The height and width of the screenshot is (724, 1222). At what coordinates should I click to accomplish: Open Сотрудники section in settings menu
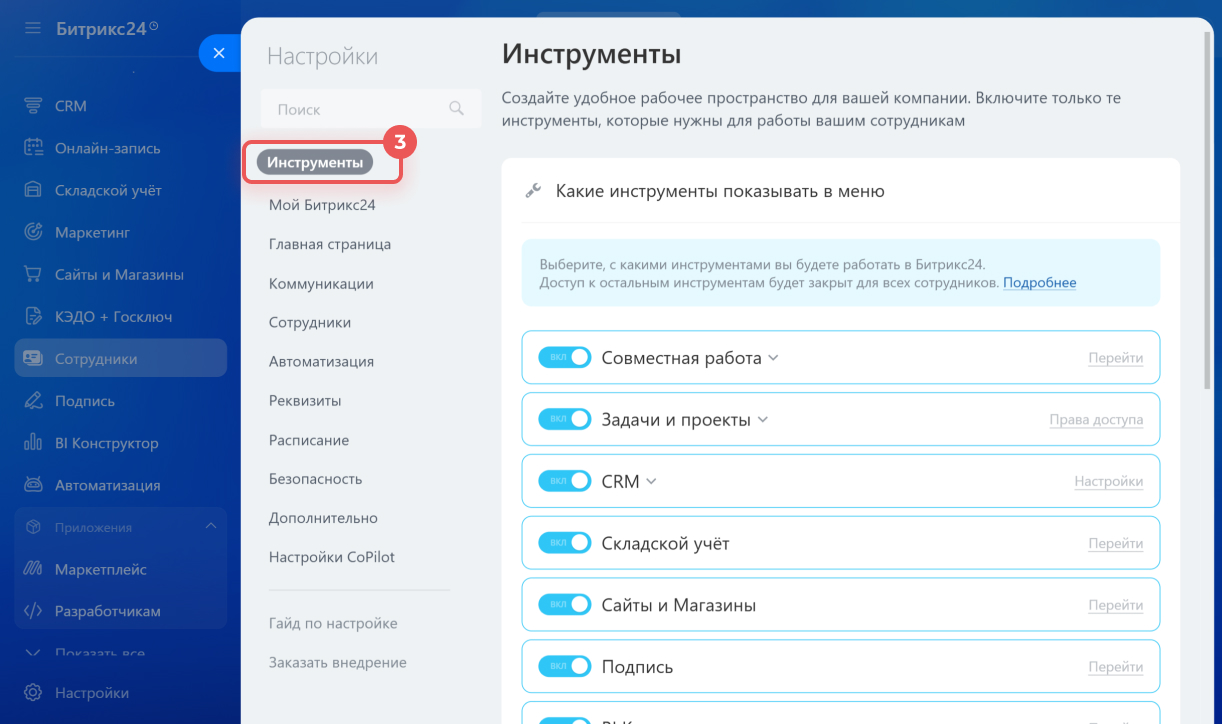[x=310, y=323]
